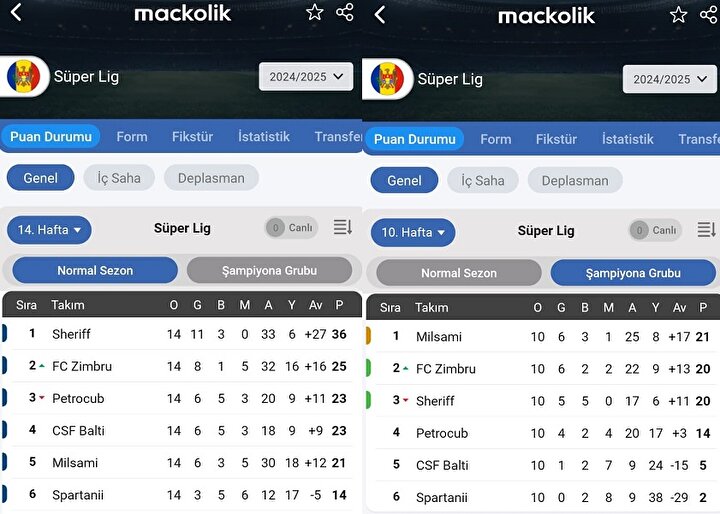Viewport: 720px width, 514px height.
Task: Favorite the league with left star icon
Action: pos(315,12)
